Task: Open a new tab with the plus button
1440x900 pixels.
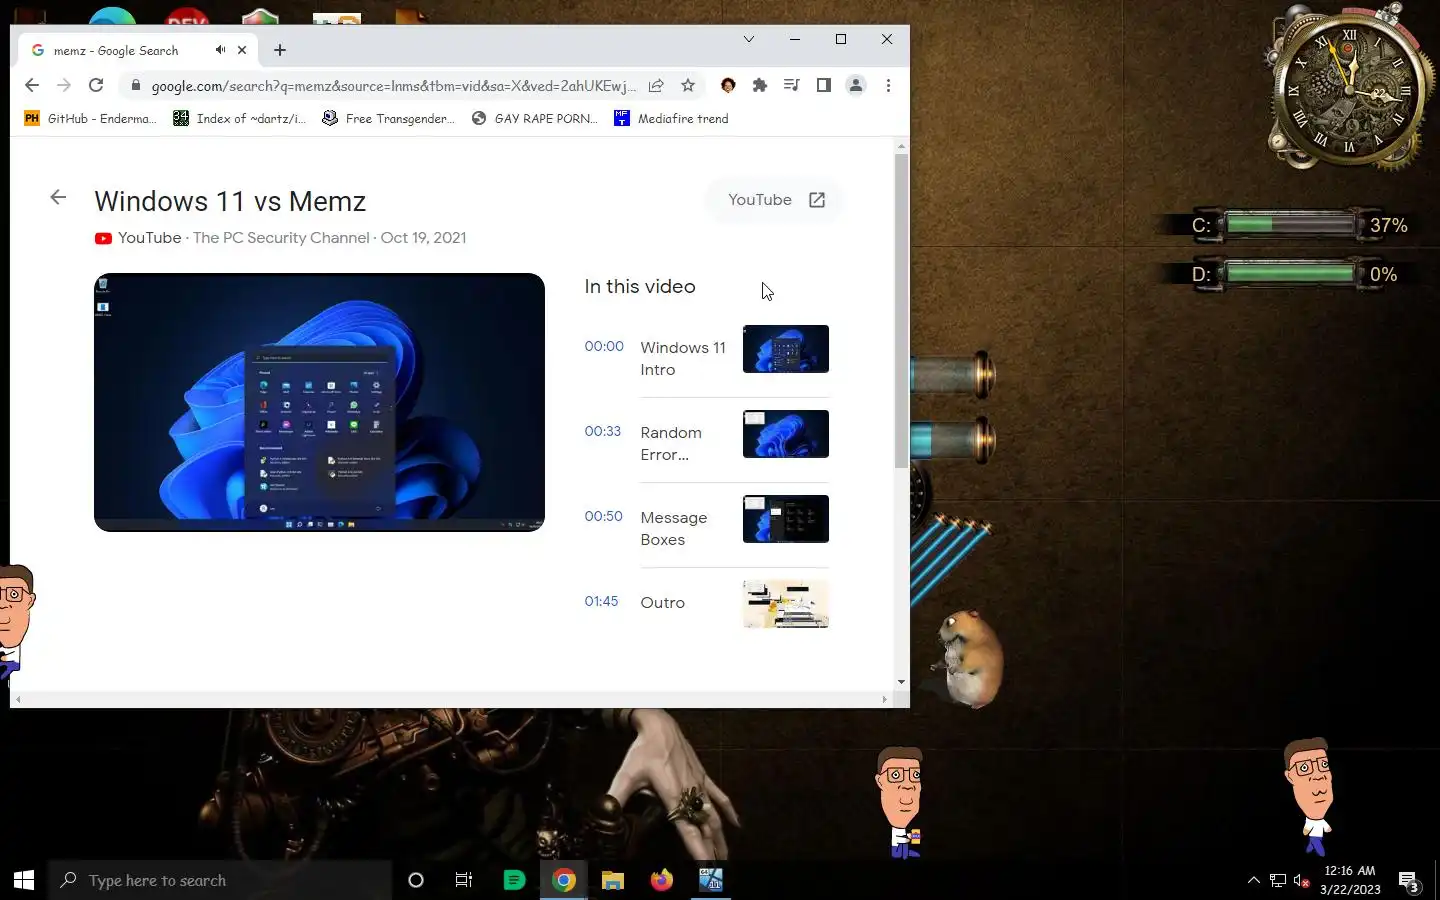Action: click(x=280, y=50)
